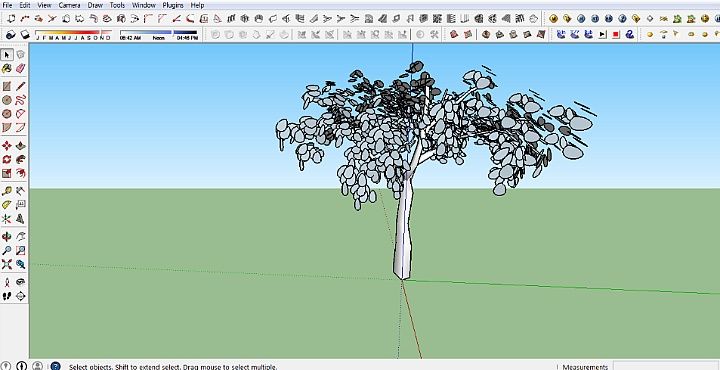Select the Protractor tool

[x=6, y=205]
